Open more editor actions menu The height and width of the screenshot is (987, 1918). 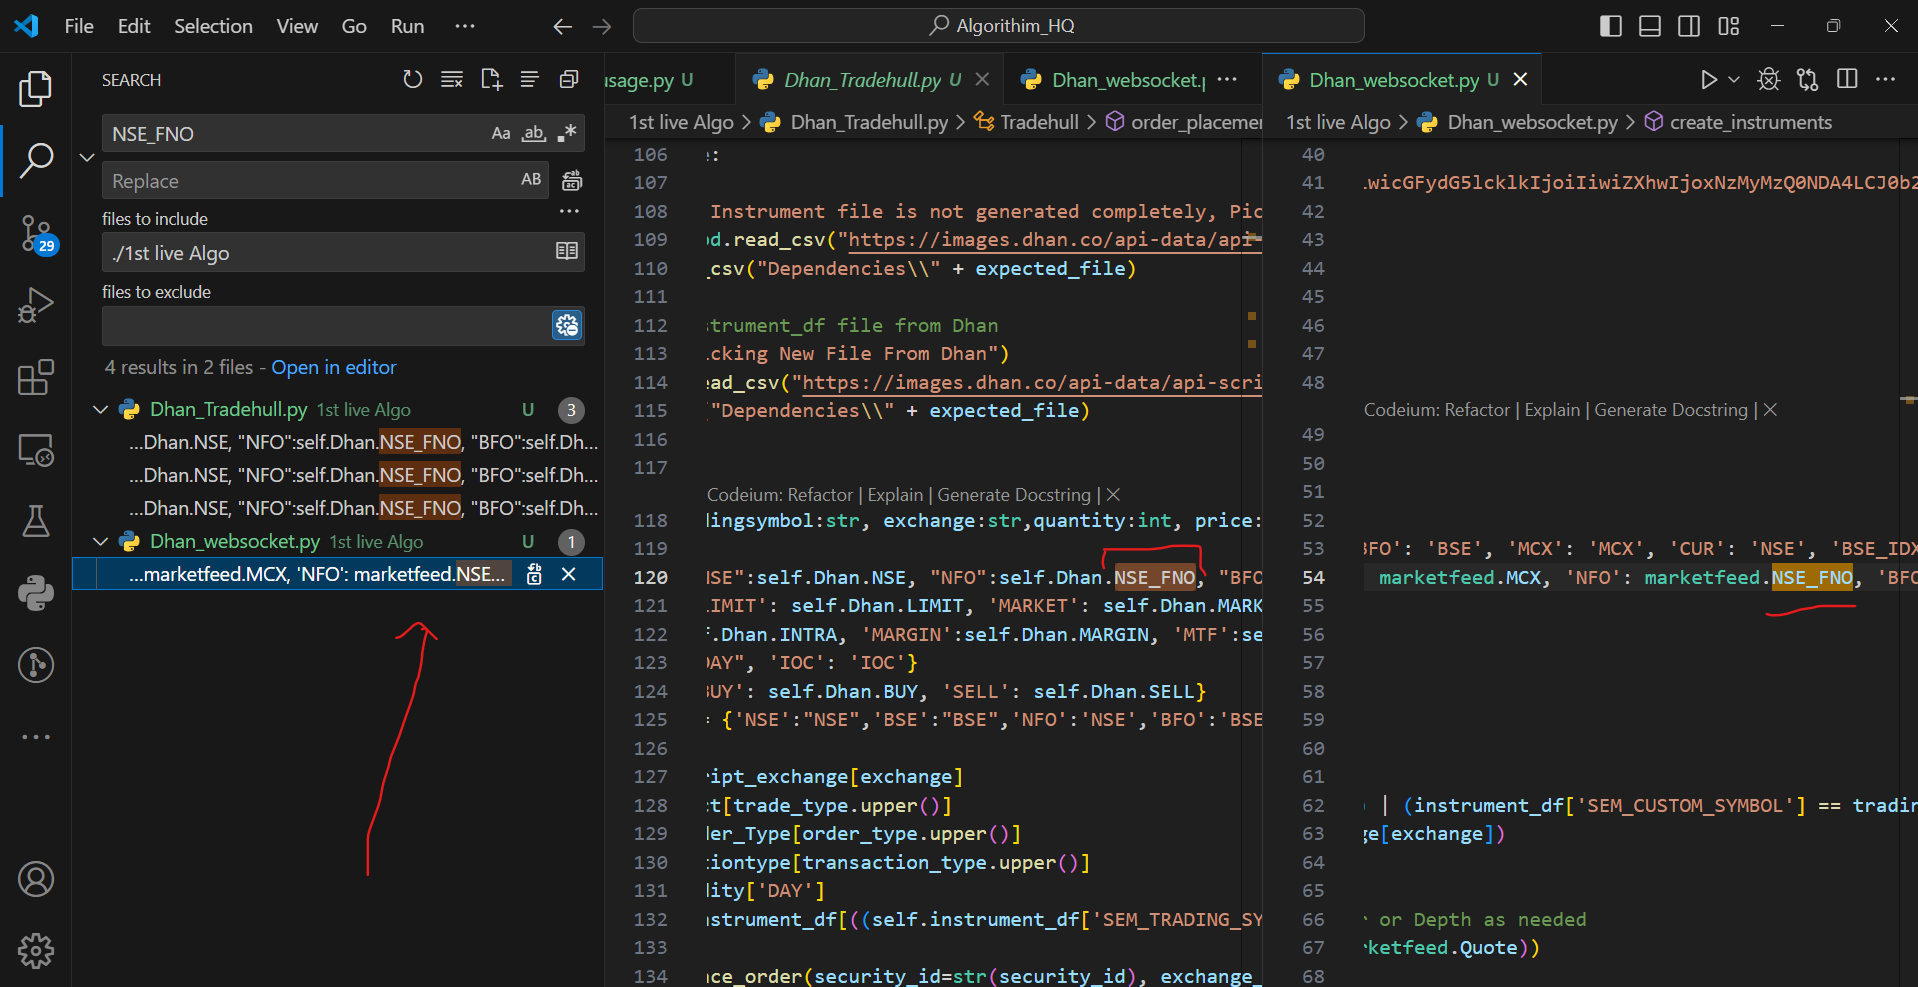(x=1885, y=79)
